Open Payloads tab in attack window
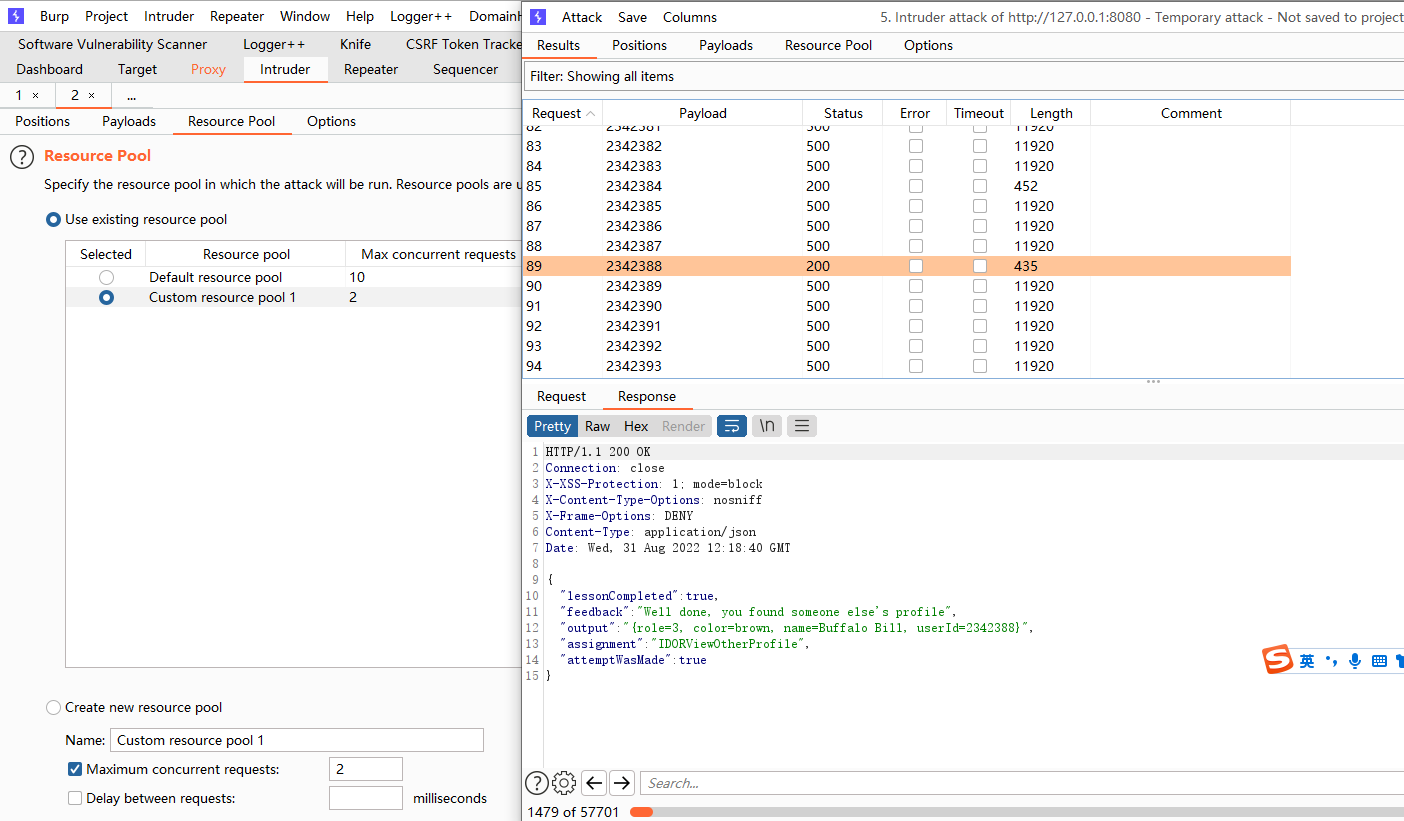 point(726,45)
